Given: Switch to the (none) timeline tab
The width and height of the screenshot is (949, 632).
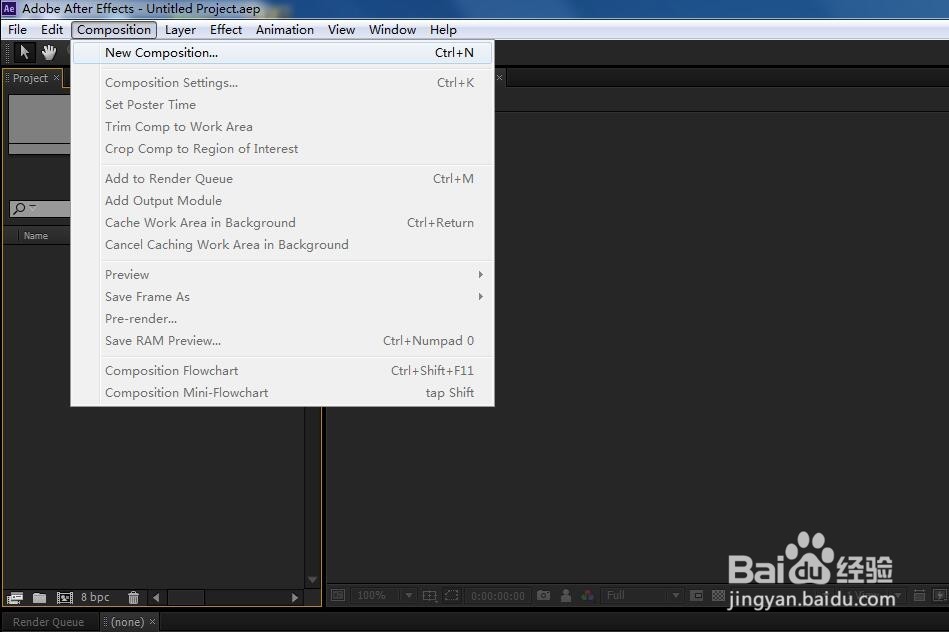Looking at the screenshot, I should (127, 622).
